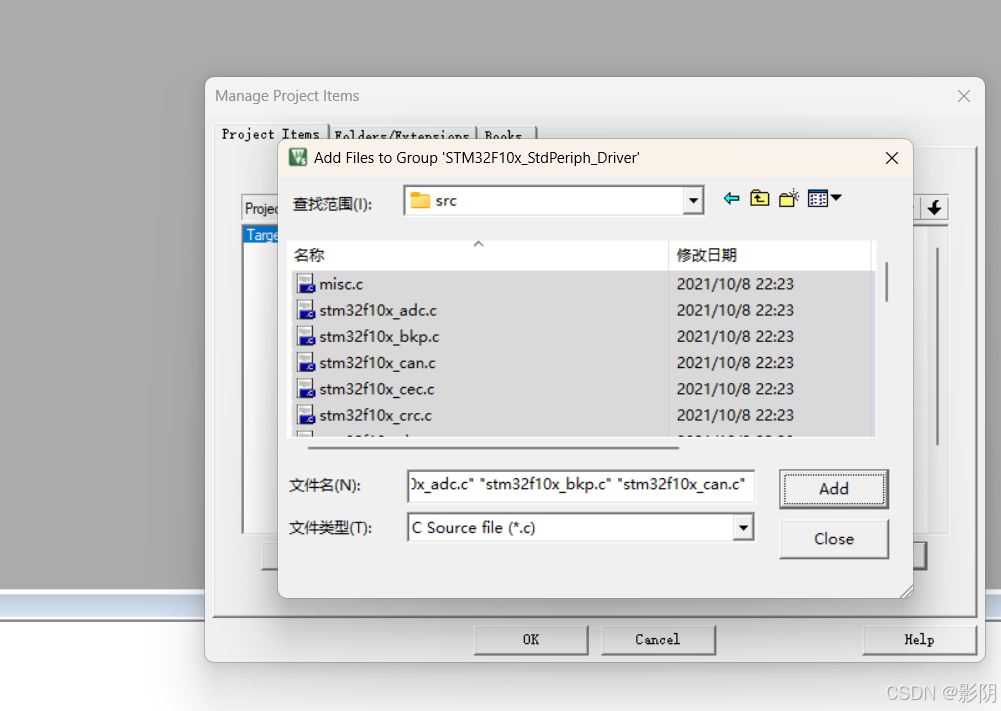The image size is (1001, 711).
Task: Click the Add button
Action: (x=834, y=489)
